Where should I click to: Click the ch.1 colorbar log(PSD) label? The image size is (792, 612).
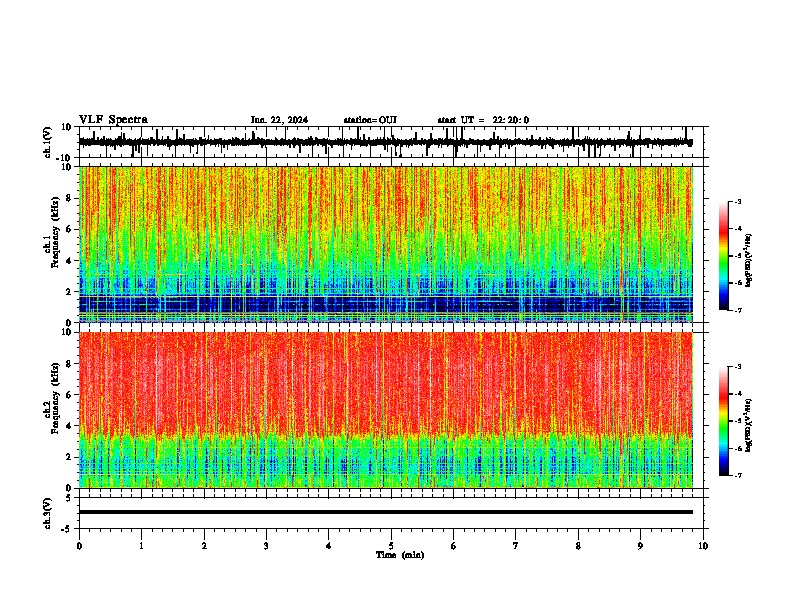click(749, 261)
